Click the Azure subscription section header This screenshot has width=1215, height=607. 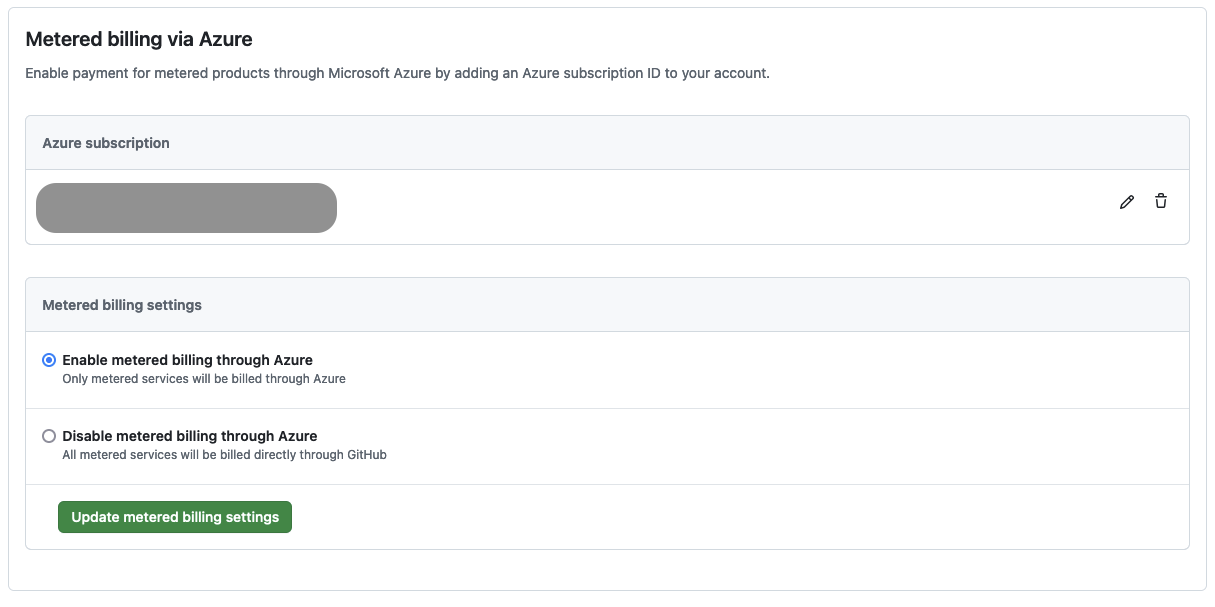pyautogui.click(x=105, y=142)
